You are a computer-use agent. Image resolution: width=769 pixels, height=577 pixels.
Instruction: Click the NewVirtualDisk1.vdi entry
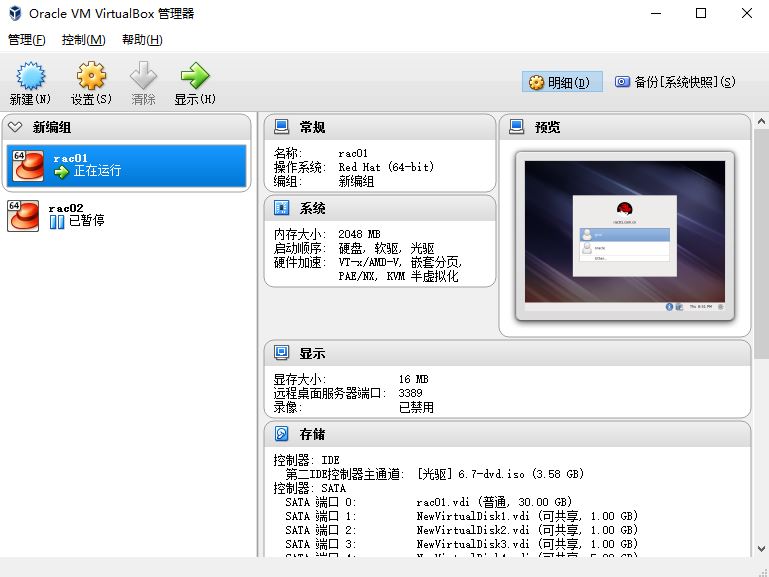click(527, 516)
